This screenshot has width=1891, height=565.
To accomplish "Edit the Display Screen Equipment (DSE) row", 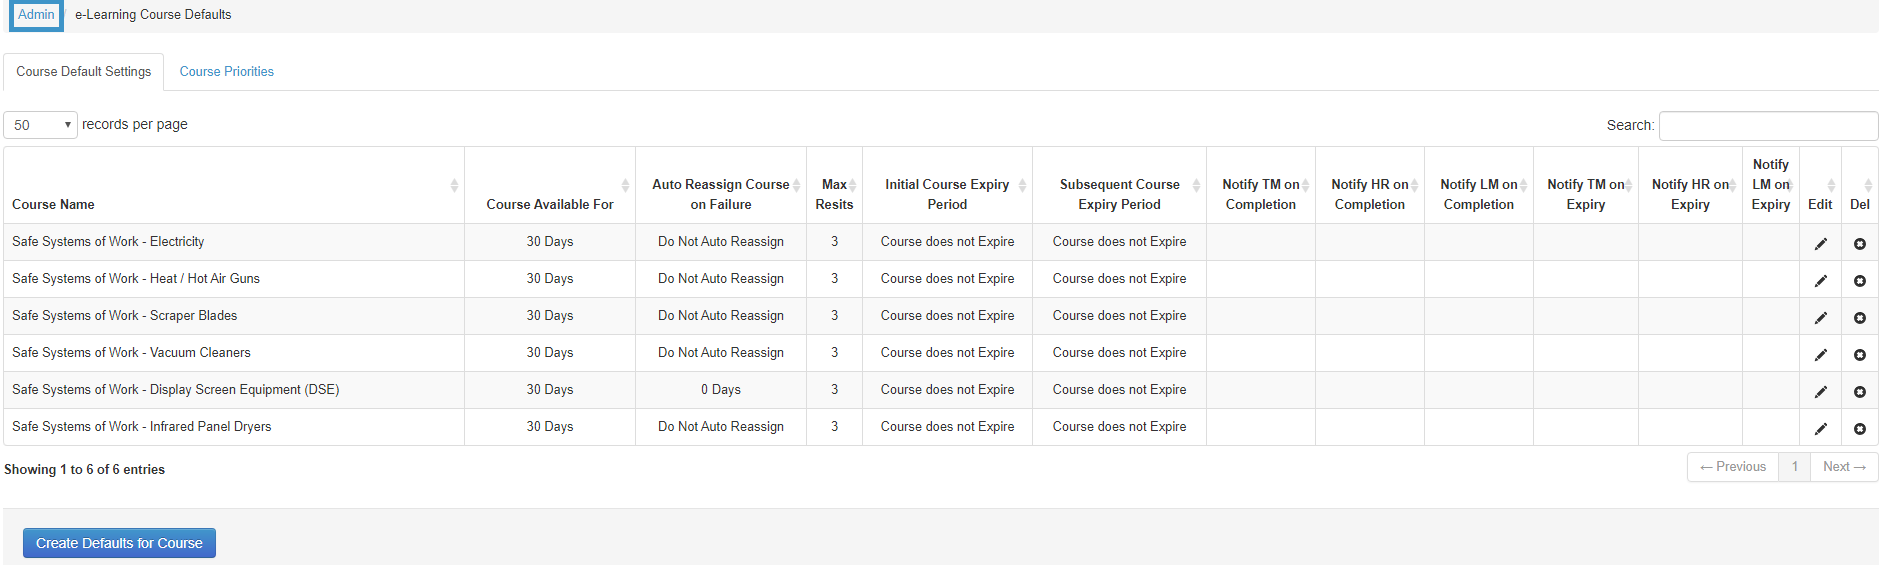I will point(1820,392).
